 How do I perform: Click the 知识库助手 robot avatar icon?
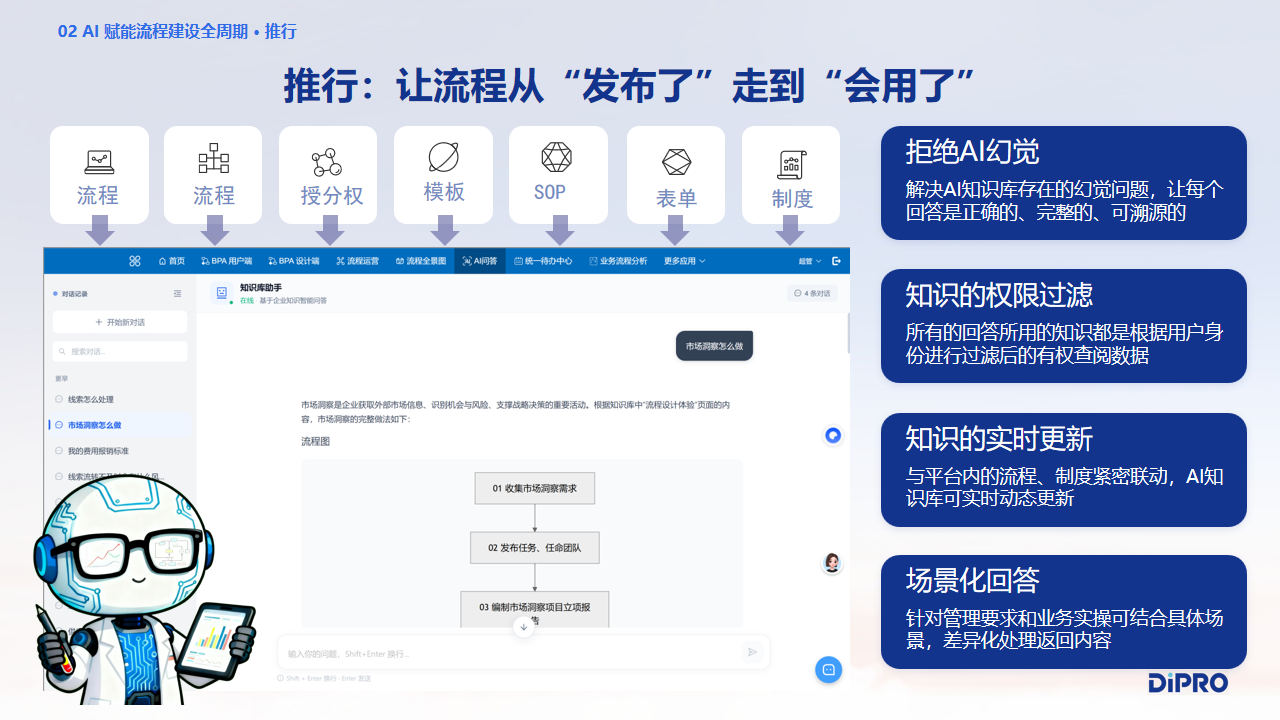(222, 293)
